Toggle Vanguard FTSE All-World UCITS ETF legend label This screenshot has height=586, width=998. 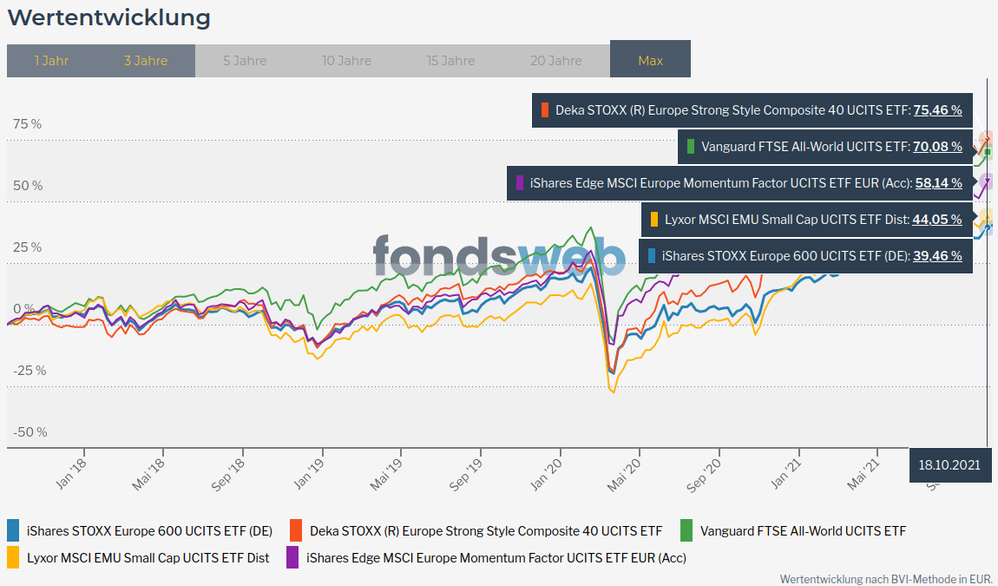click(802, 531)
